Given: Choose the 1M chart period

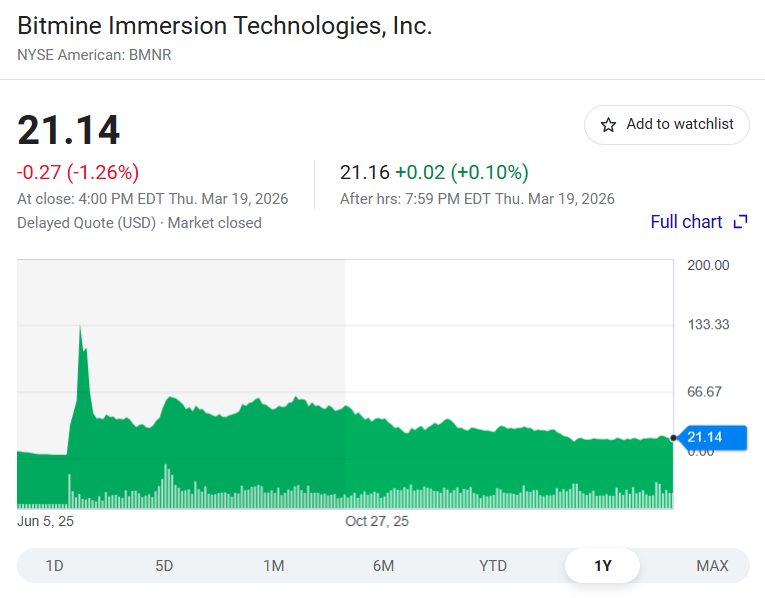Looking at the screenshot, I should click(x=274, y=566).
